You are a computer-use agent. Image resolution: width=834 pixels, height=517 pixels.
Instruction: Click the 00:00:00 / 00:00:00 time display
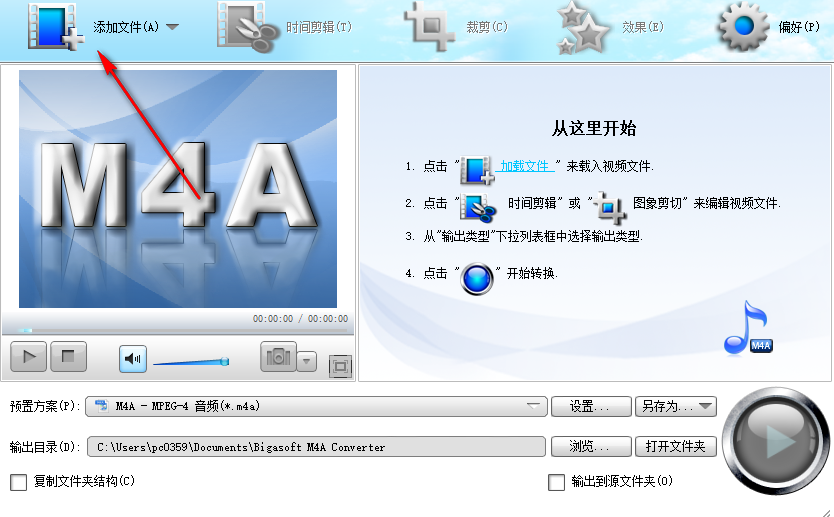click(300, 319)
